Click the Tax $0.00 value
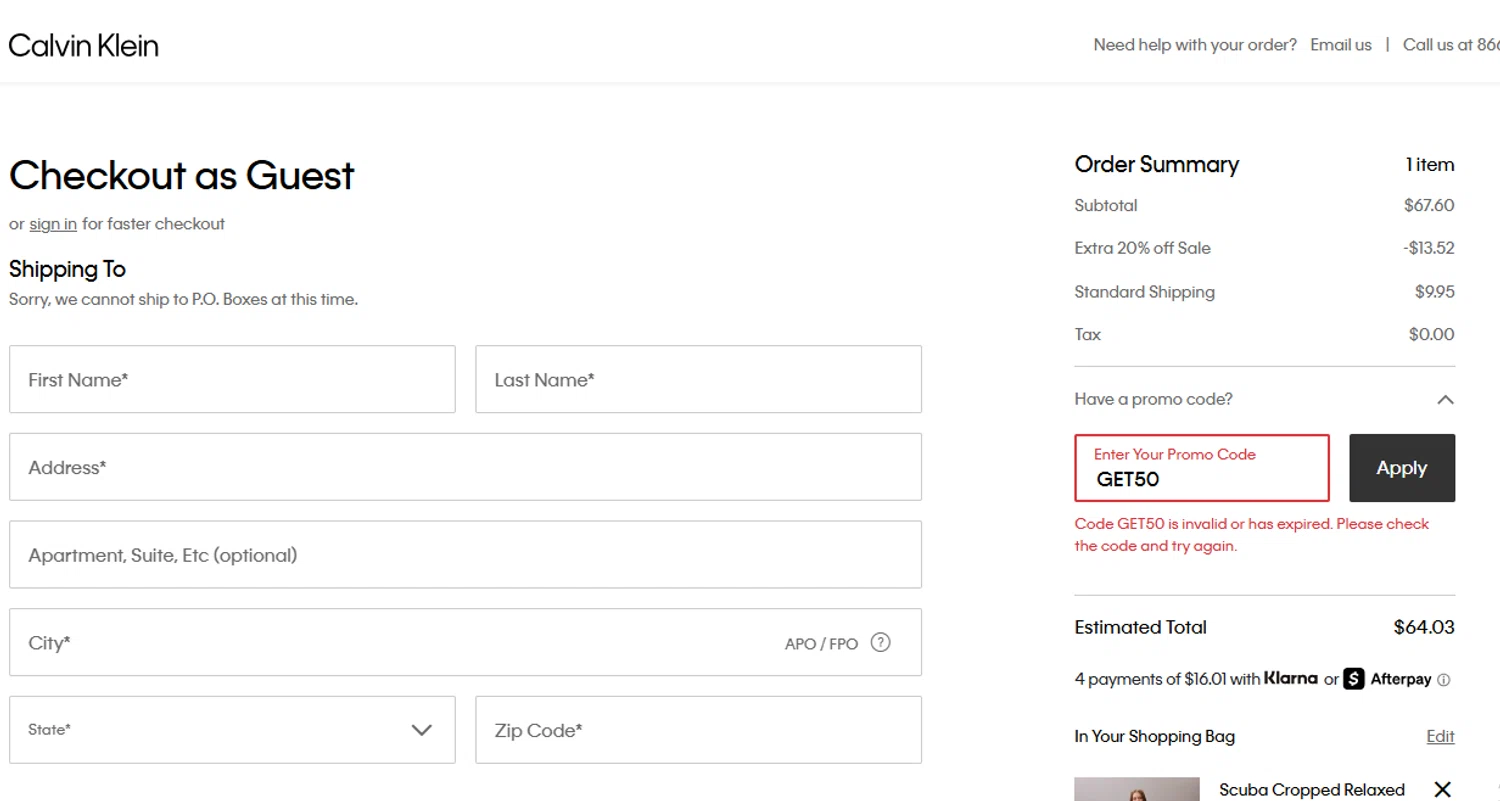Image resolution: width=1500 pixels, height=801 pixels. pos(1431,335)
